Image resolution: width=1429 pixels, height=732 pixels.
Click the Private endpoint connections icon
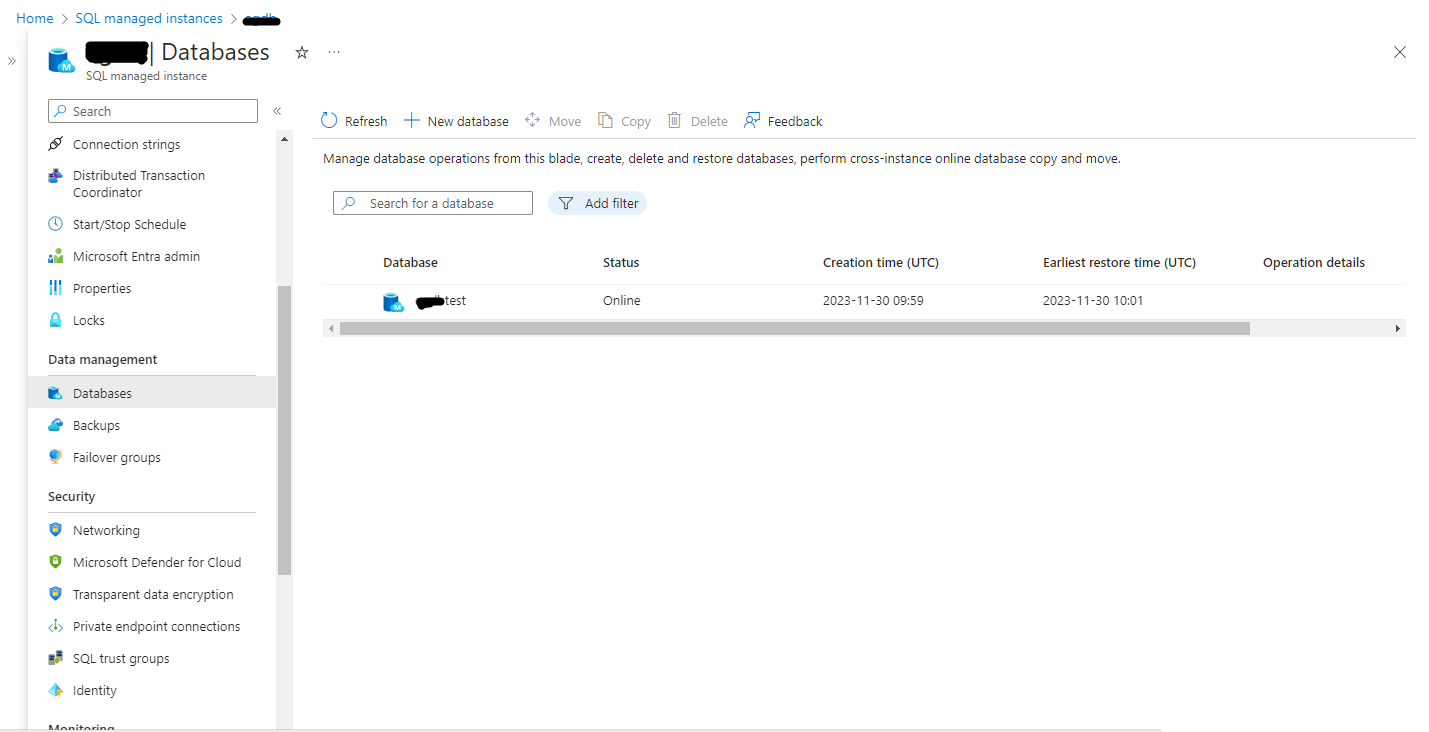pos(56,626)
